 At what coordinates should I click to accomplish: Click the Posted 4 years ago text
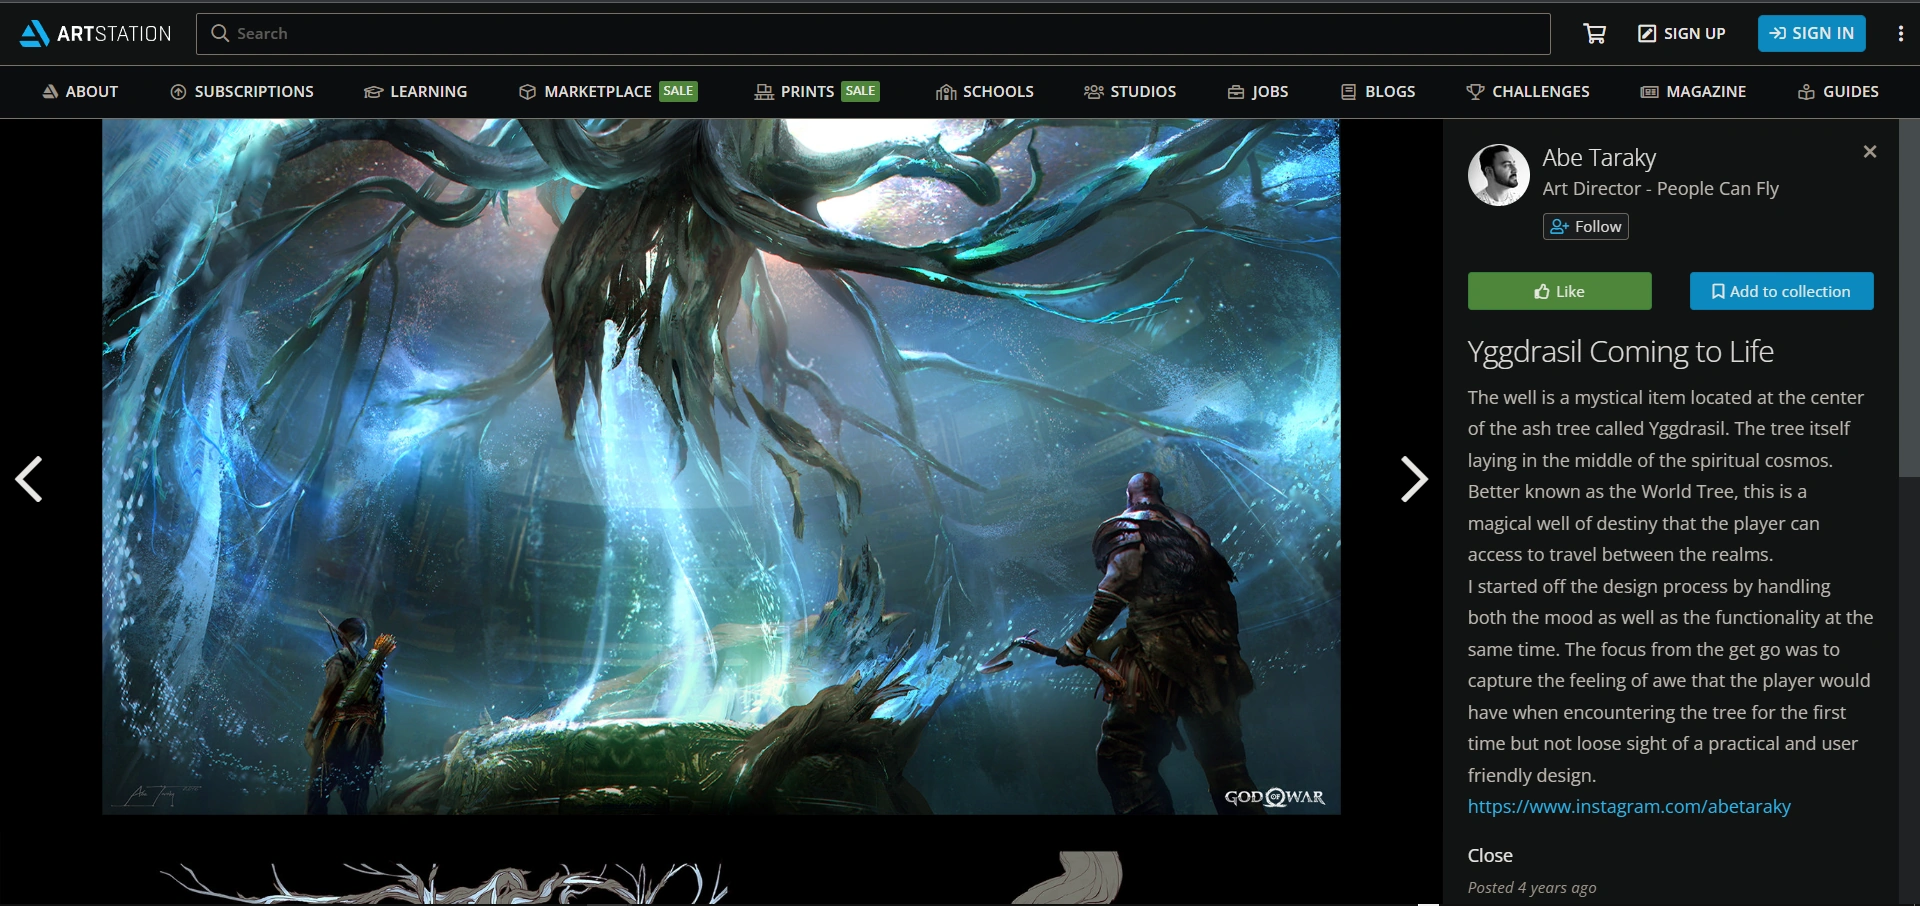tap(1532, 888)
